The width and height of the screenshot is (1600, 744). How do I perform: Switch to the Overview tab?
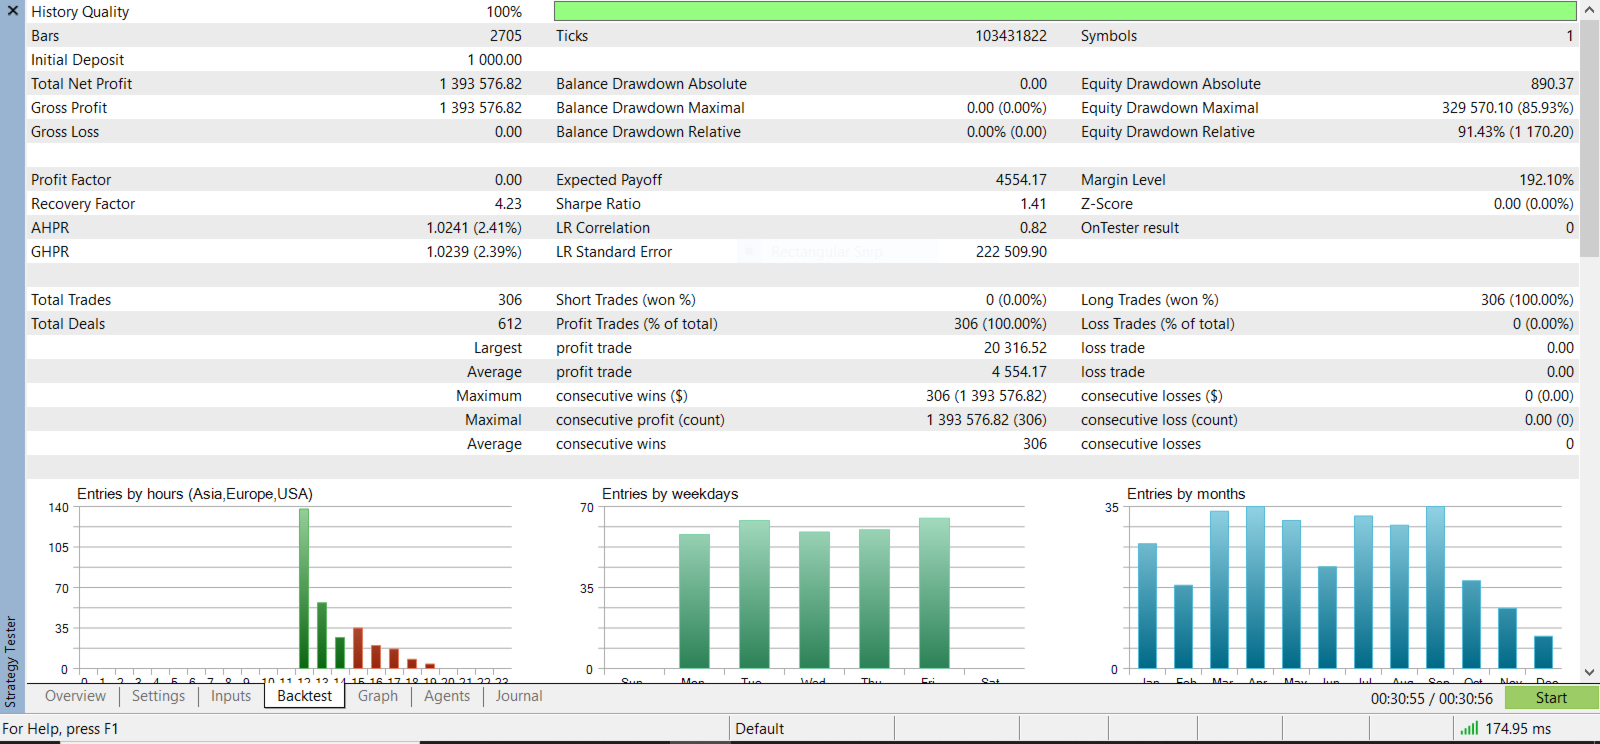tap(75, 696)
